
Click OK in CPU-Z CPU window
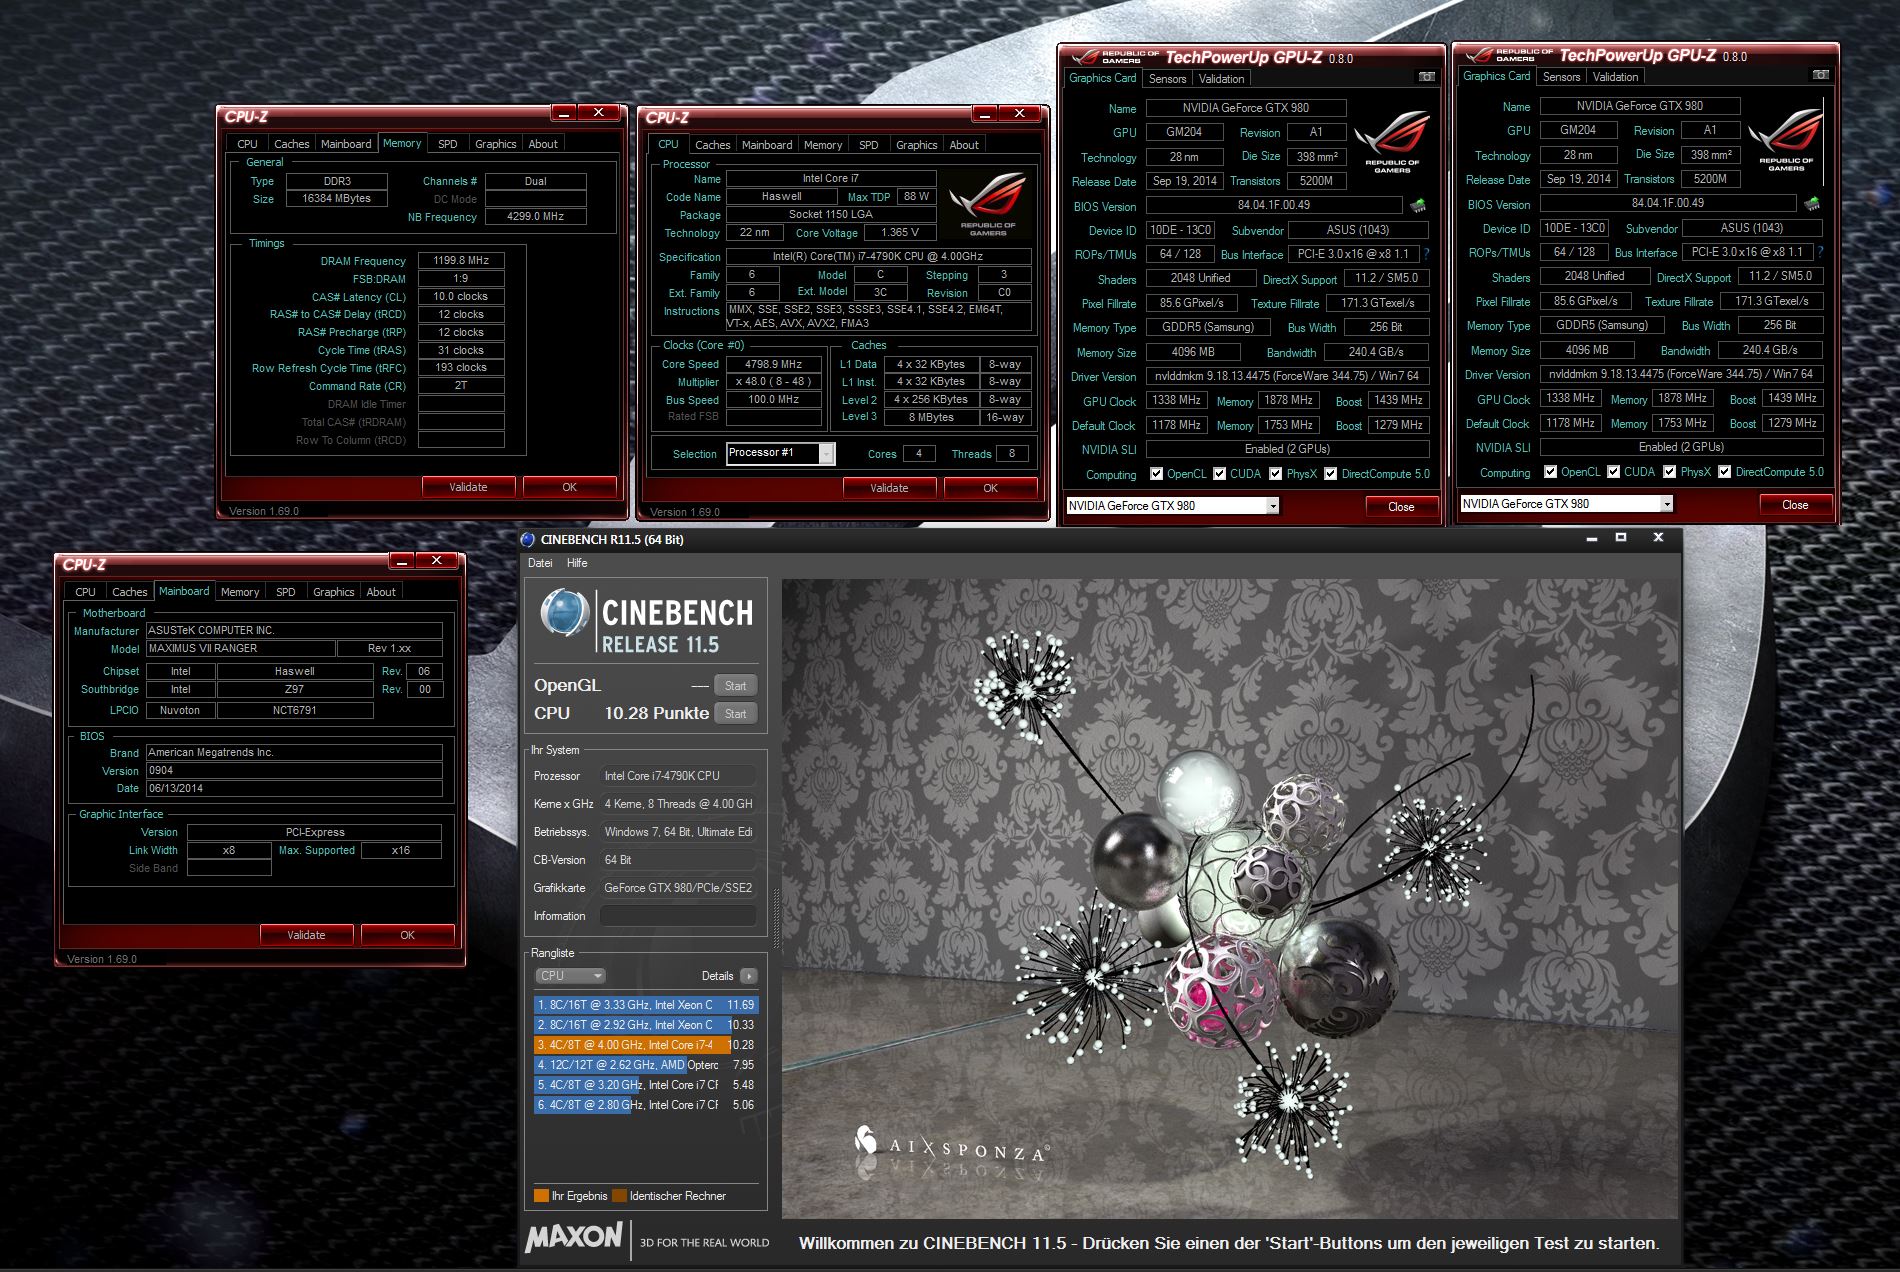pos(990,488)
